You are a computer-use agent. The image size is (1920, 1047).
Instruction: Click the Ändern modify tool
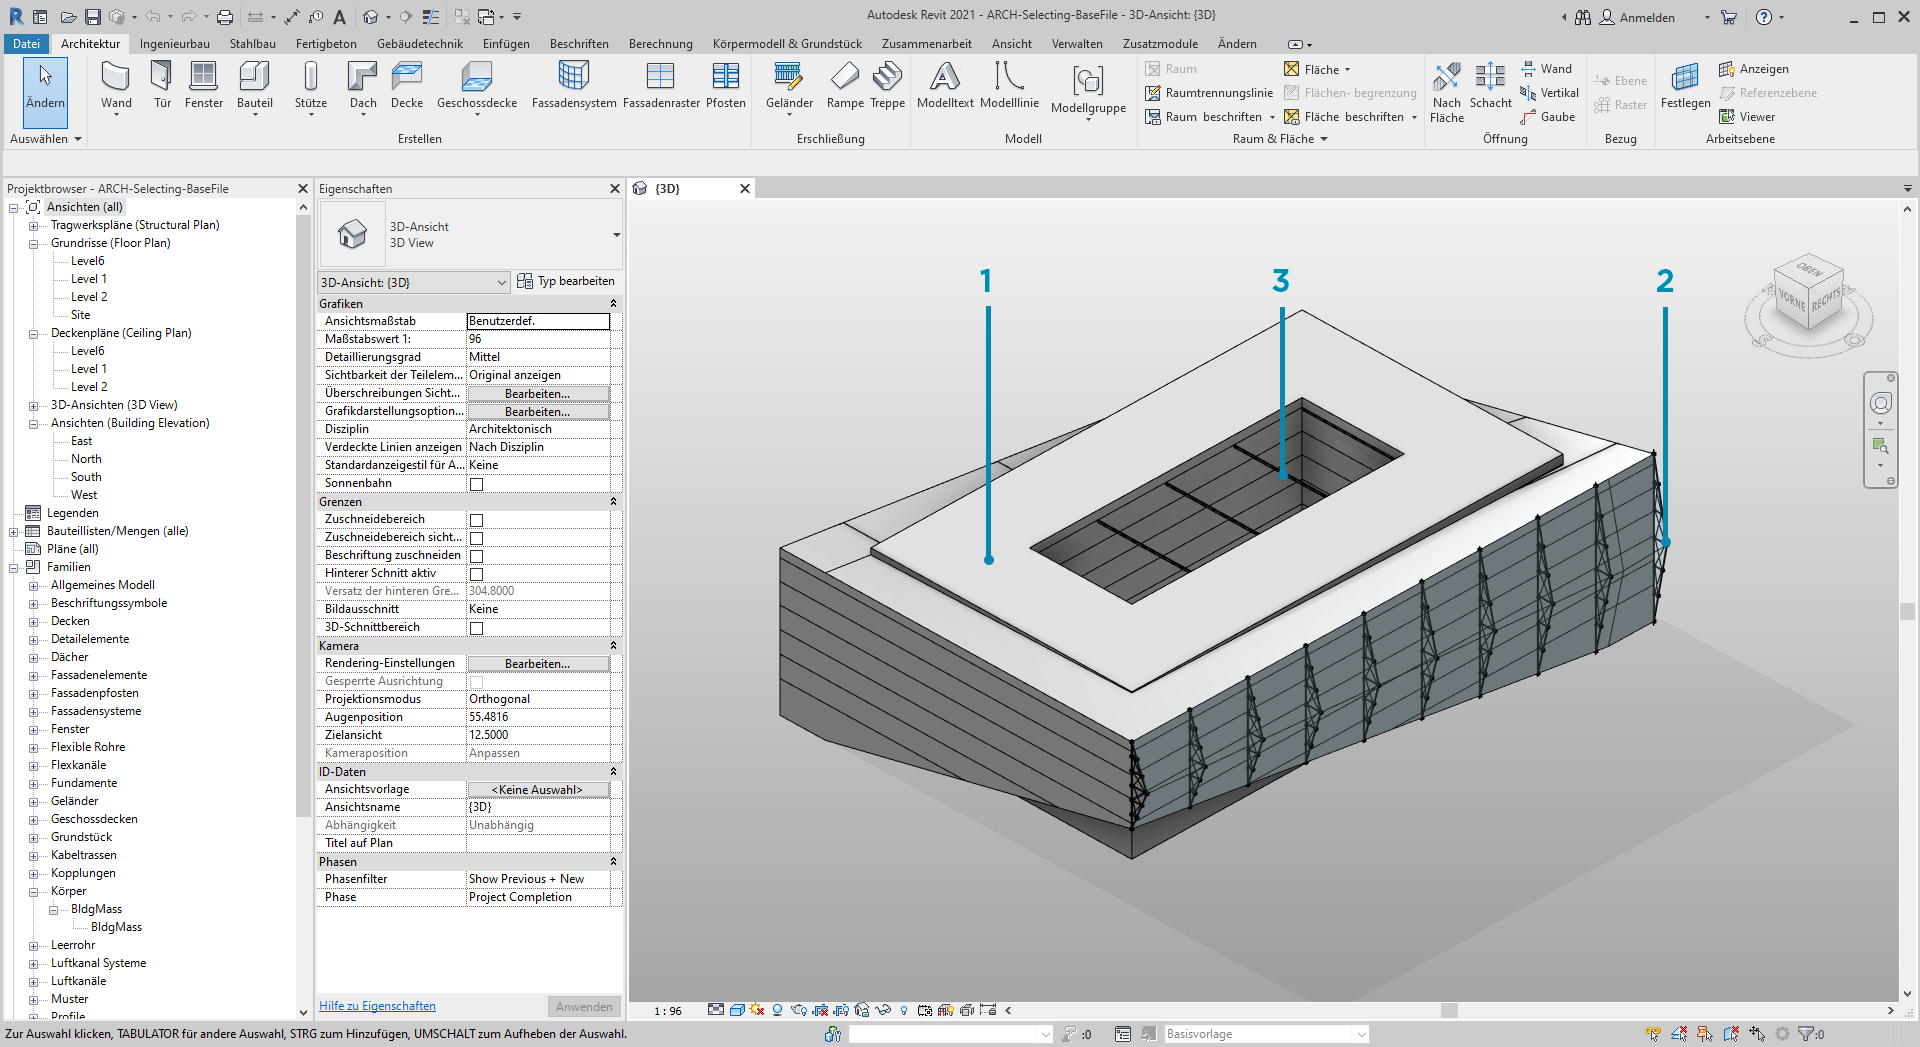[45, 92]
